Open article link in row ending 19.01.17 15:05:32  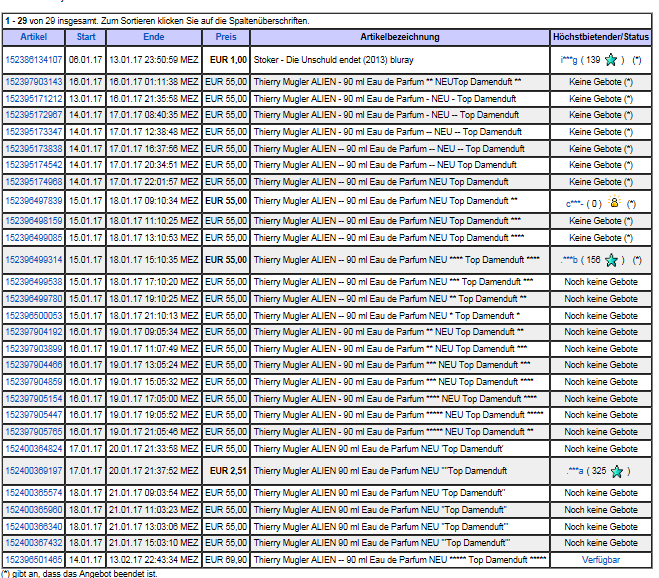click(x=34, y=382)
